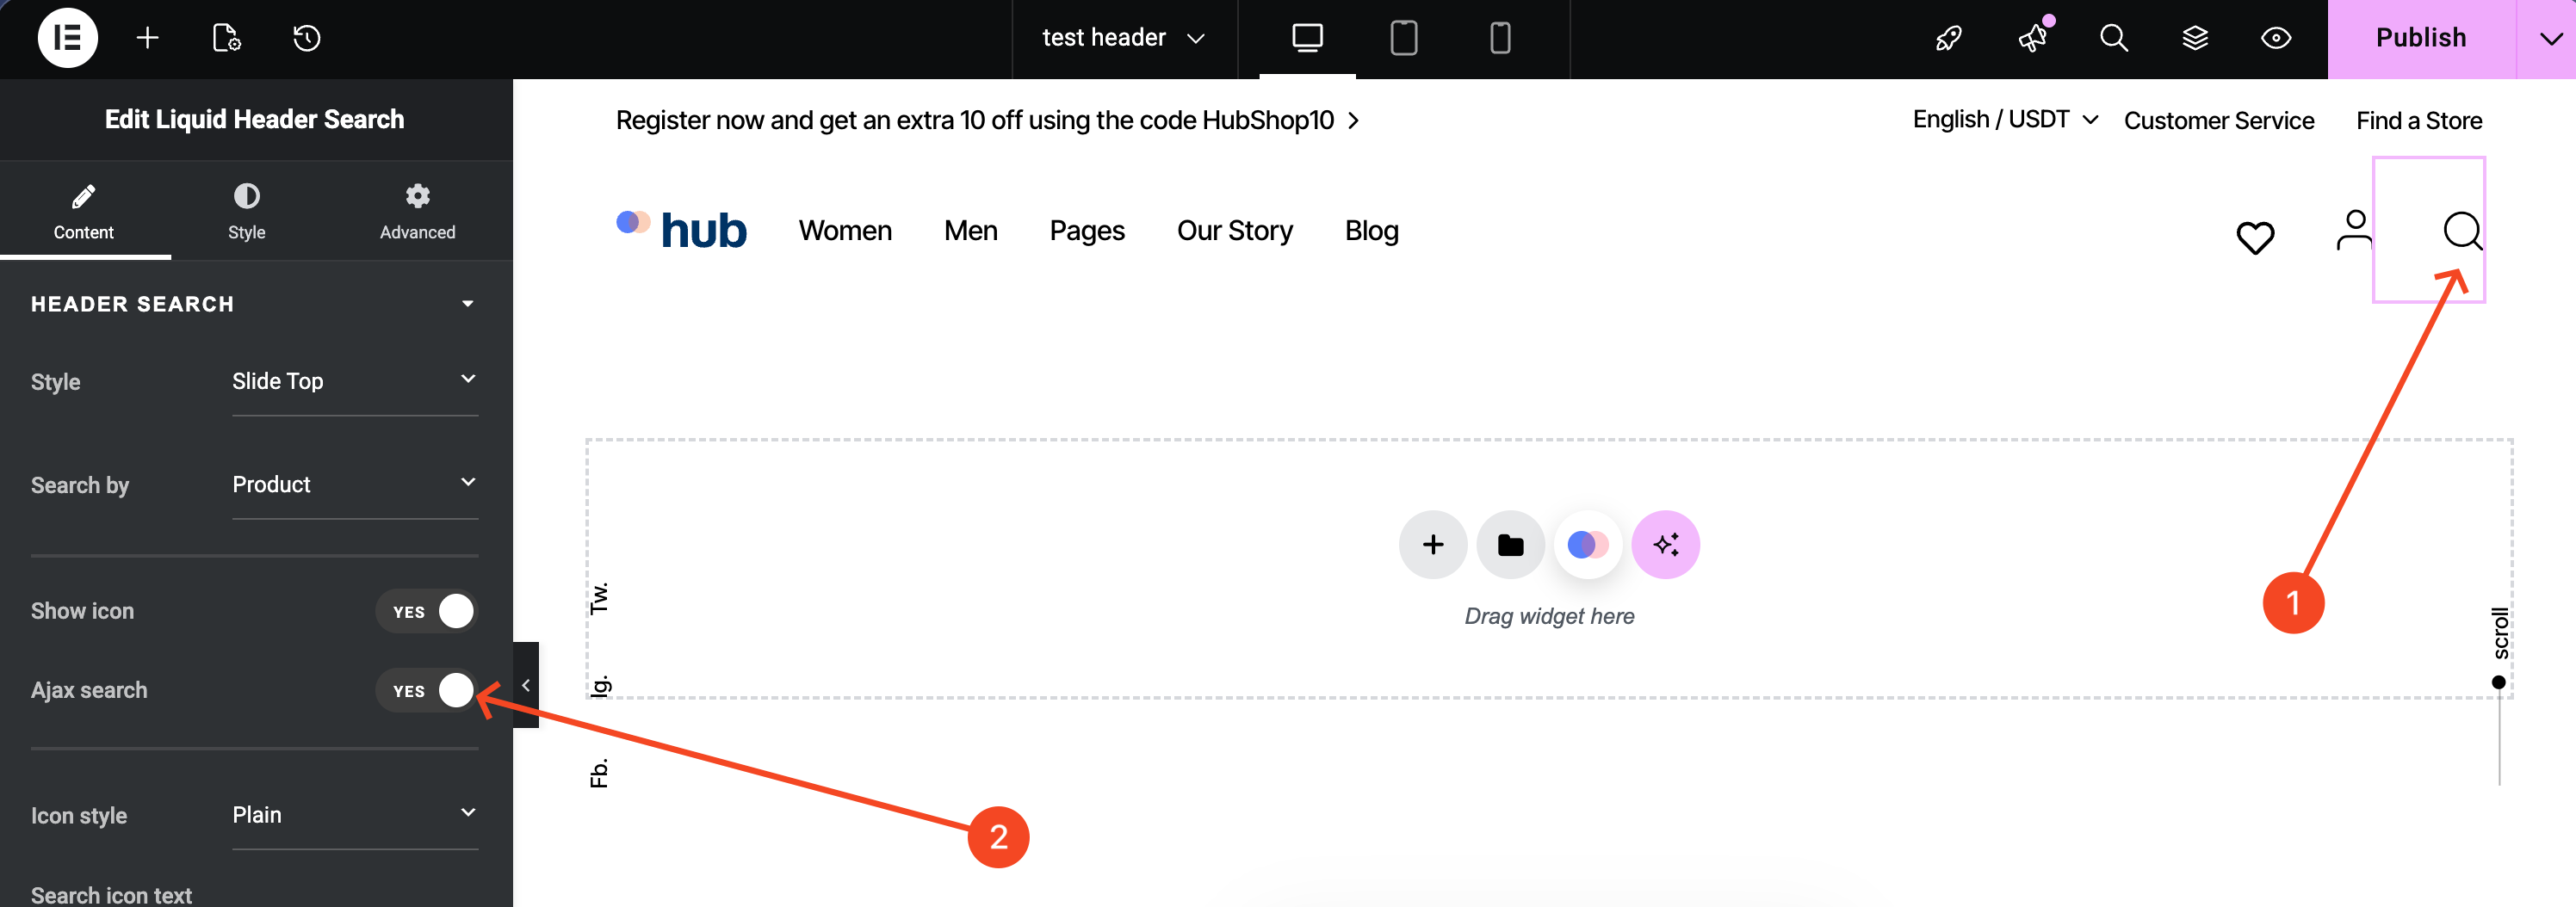Switch to the Advanced tab
Viewport: 2576px width, 907px height.
pos(417,211)
